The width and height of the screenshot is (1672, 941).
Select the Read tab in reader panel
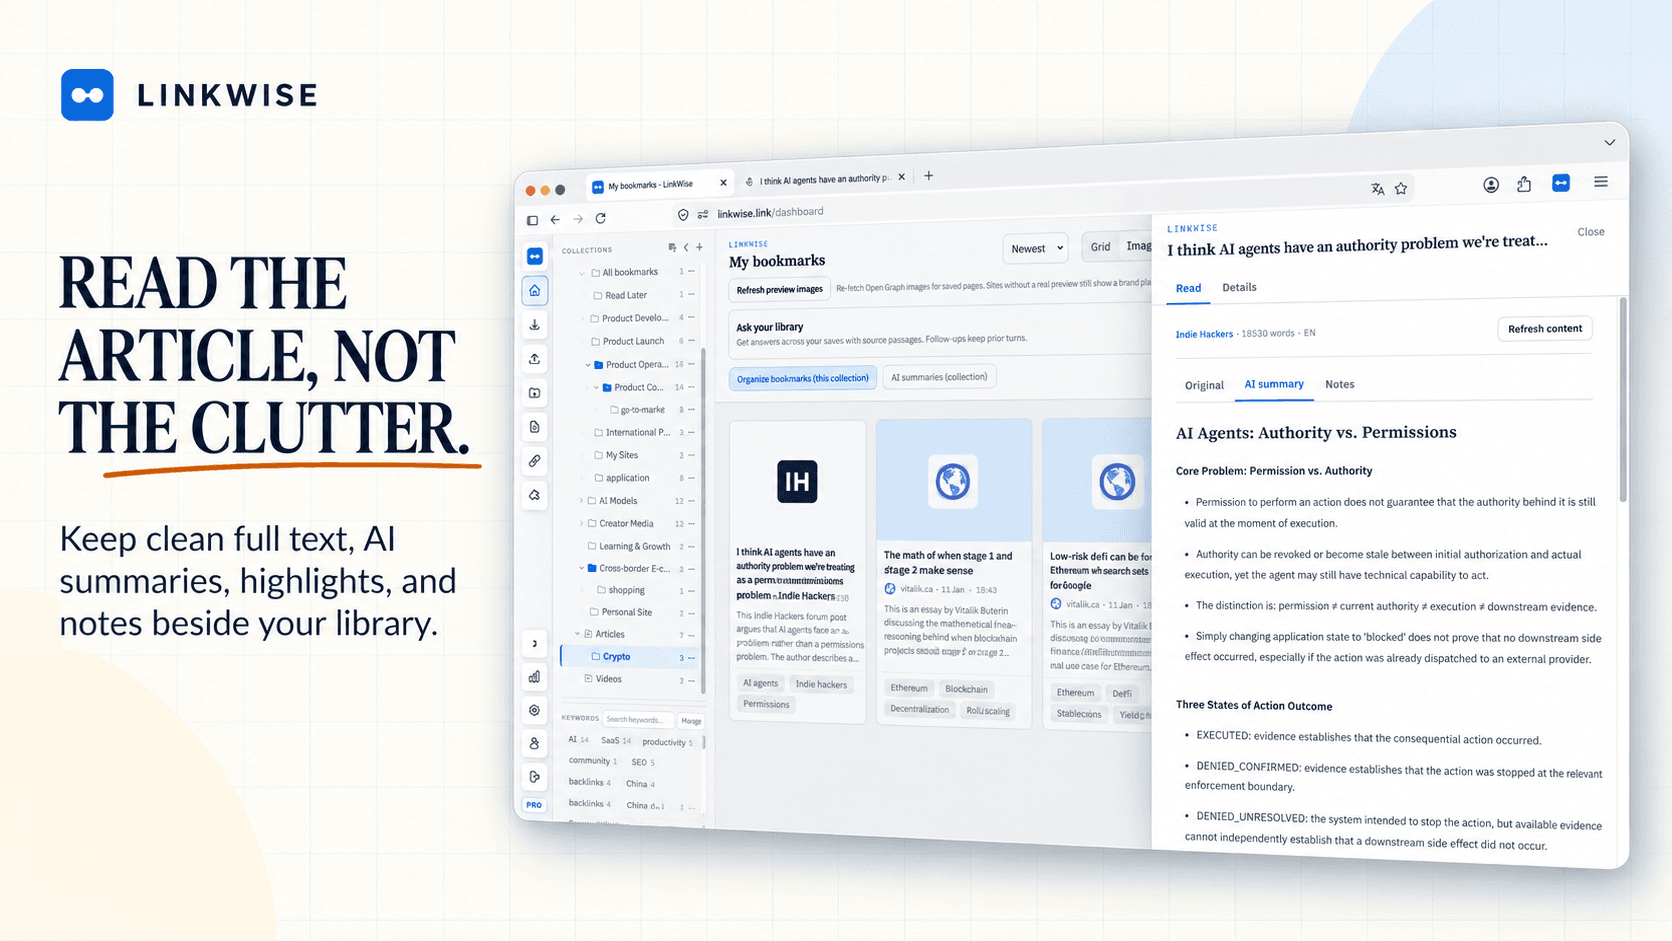1188,288
